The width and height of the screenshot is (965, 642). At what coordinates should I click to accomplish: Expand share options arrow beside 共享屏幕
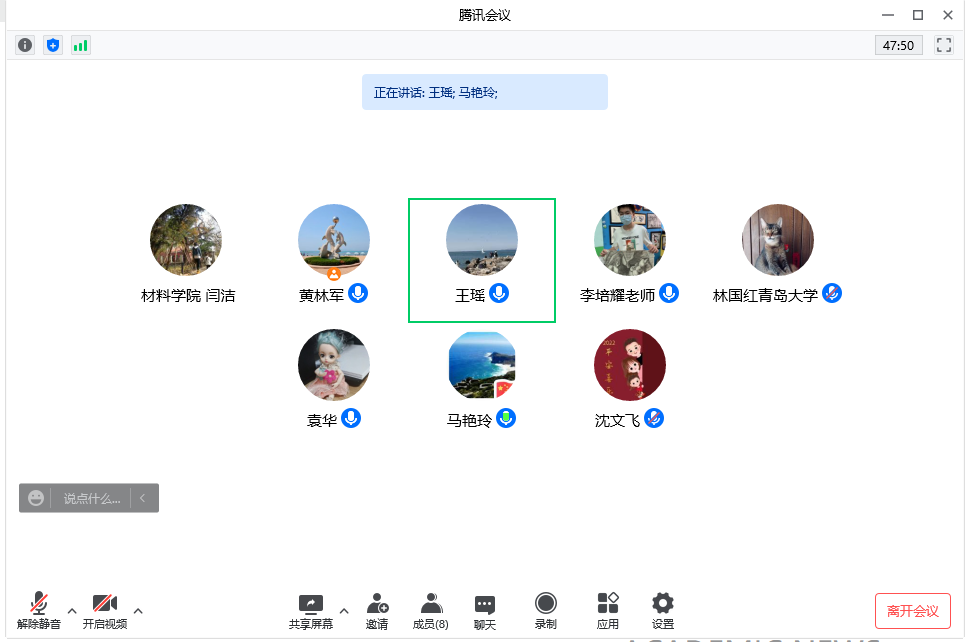[x=344, y=610]
